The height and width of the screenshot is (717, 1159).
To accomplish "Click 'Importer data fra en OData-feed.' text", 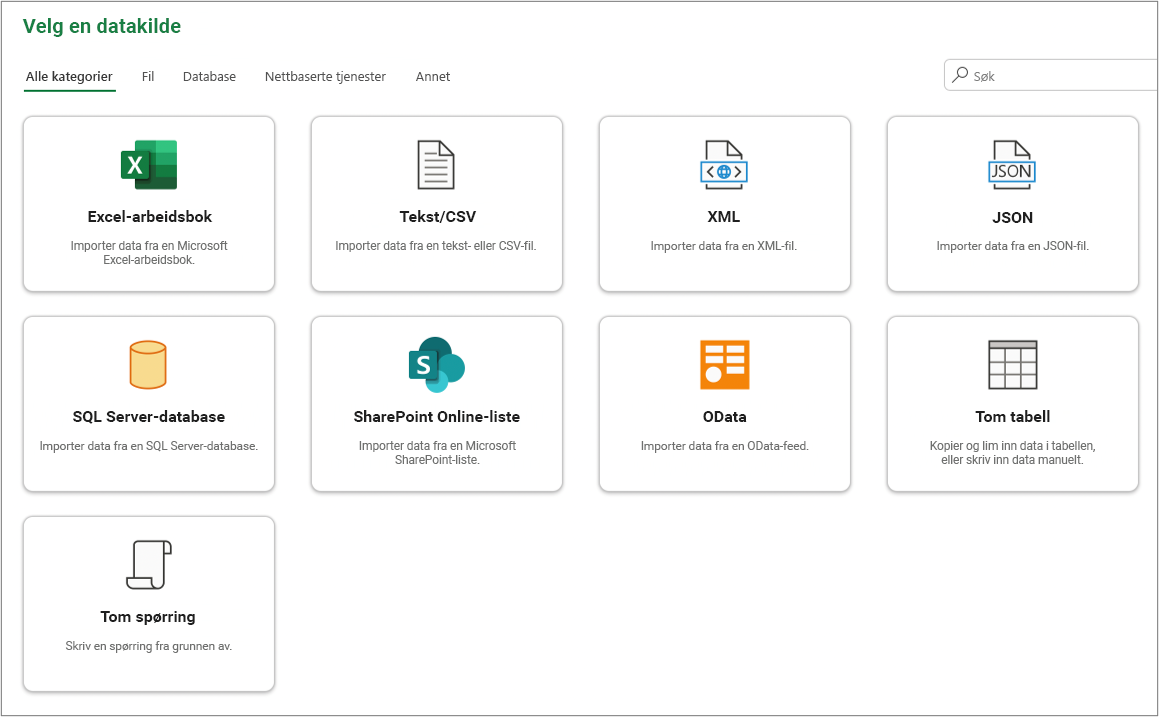I will click(x=724, y=446).
